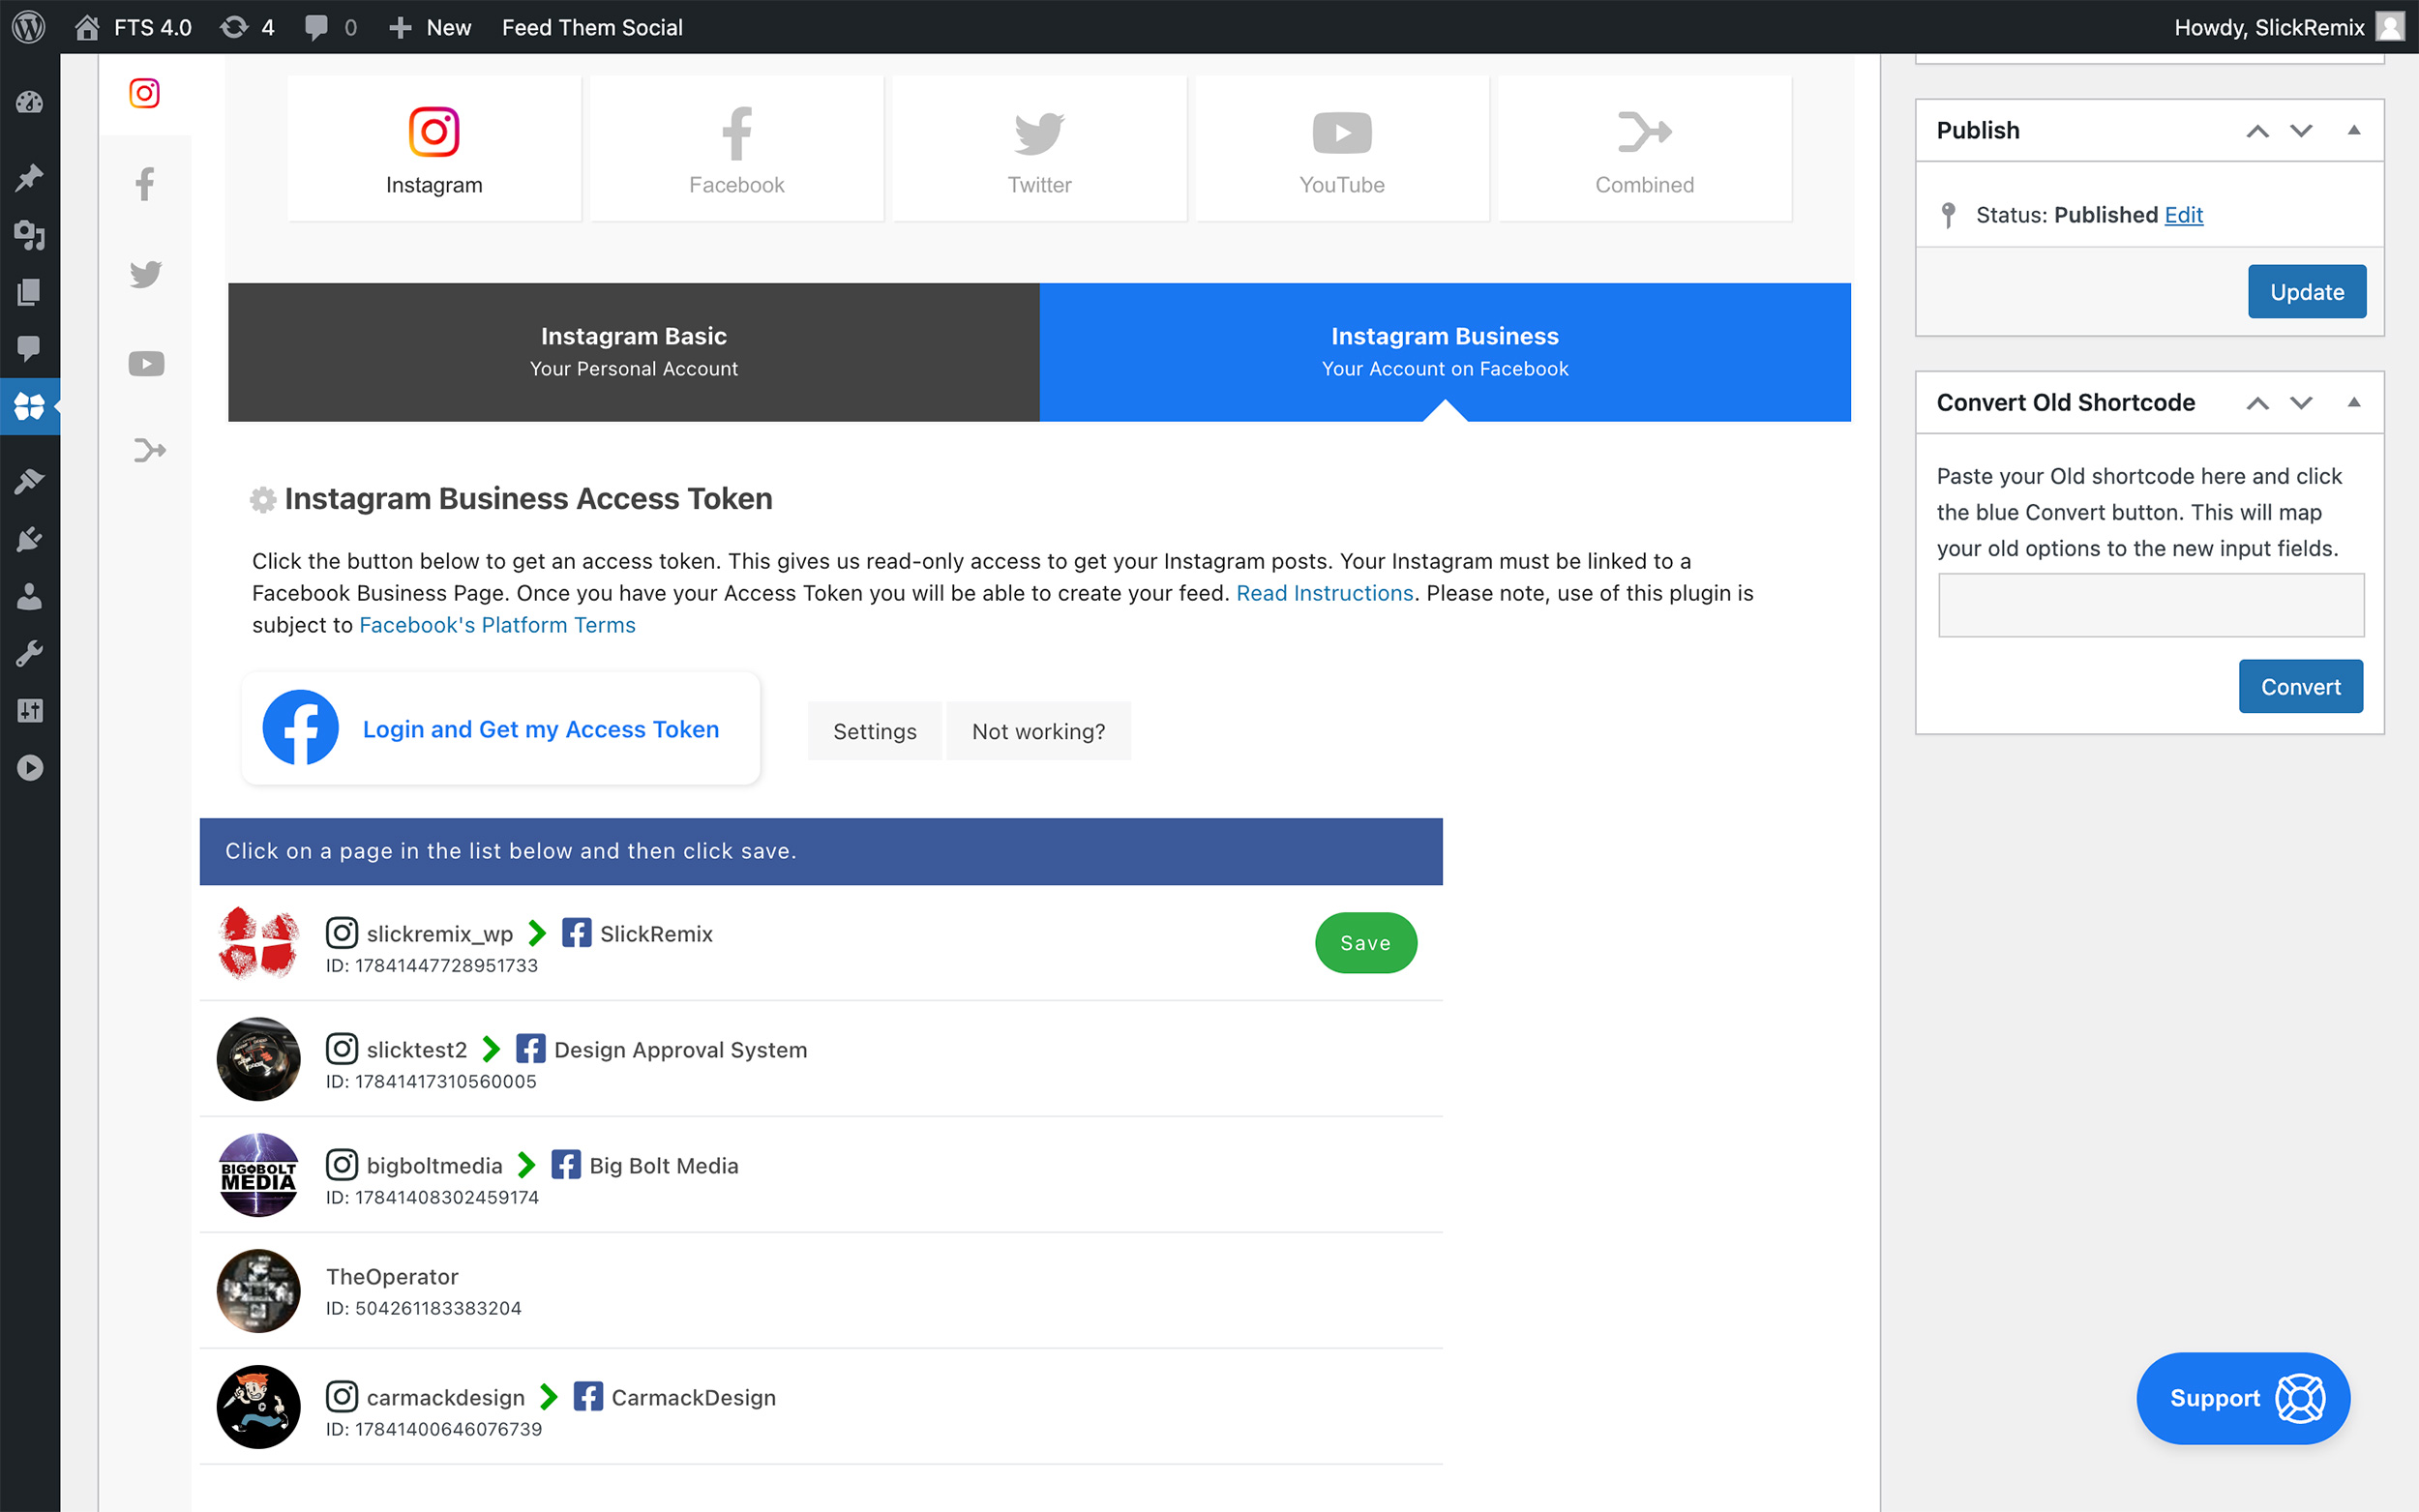This screenshot has width=2419, height=1512.
Task: Open the WordPress logo menu
Action: (29, 27)
